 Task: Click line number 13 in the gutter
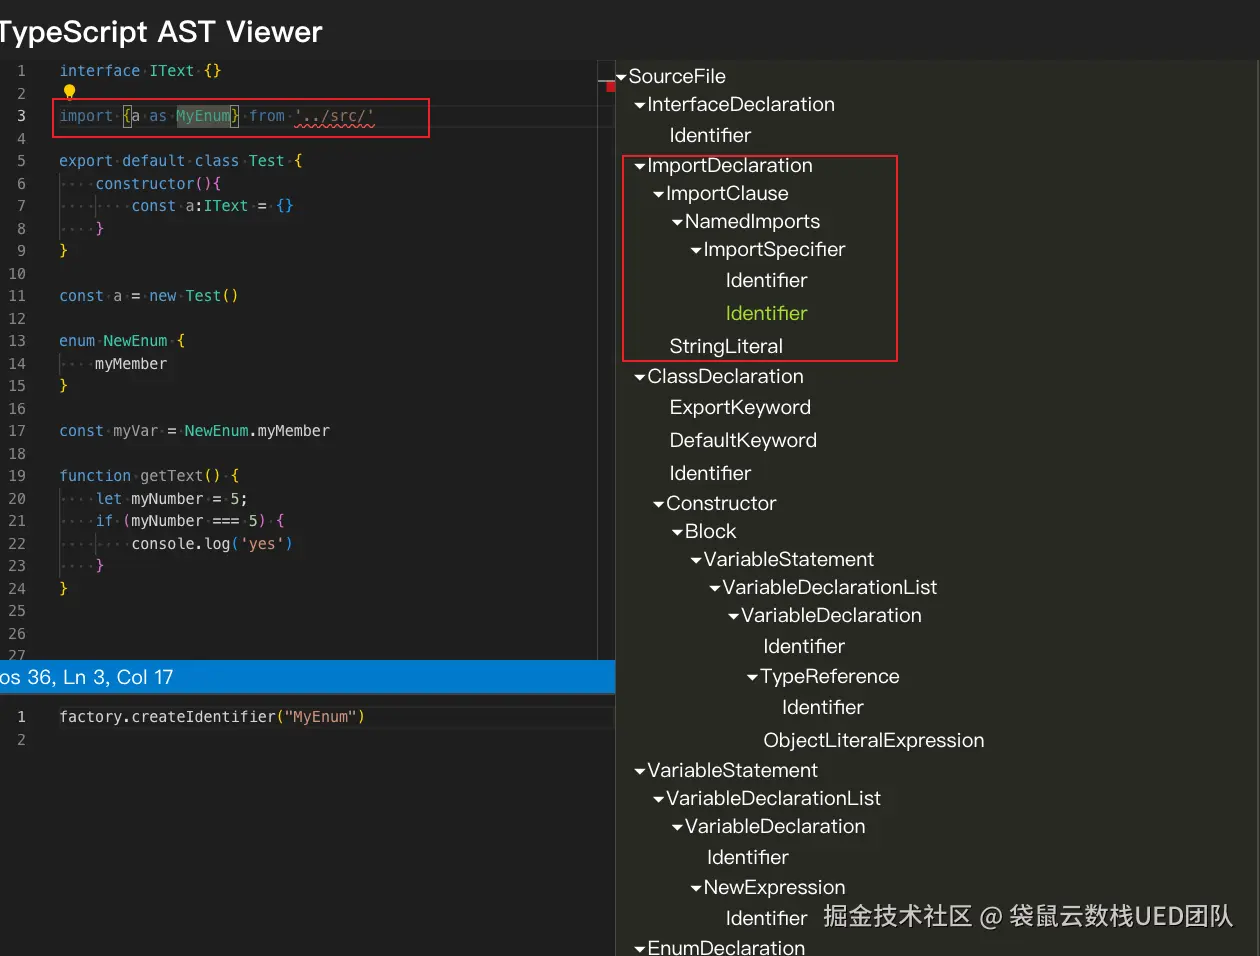point(17,341)
